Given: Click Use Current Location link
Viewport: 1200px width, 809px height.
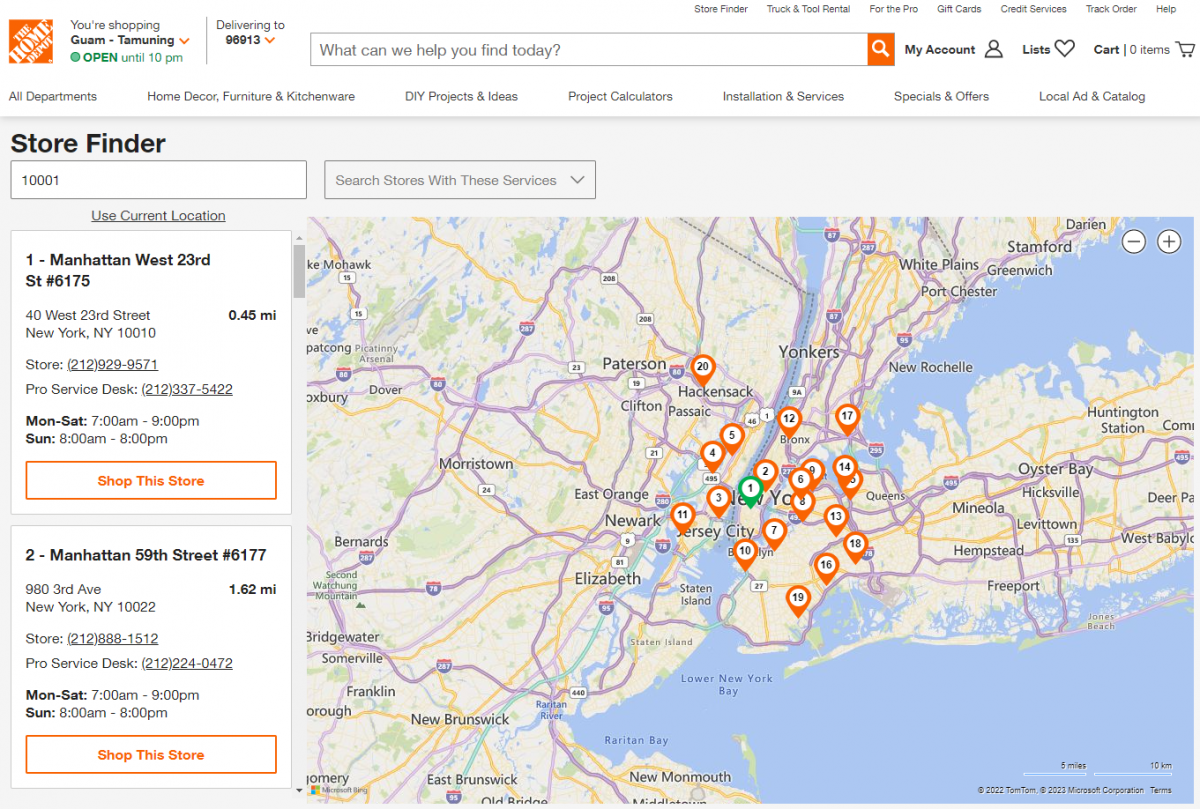Looking at the screenshot, I should point(158,215).
